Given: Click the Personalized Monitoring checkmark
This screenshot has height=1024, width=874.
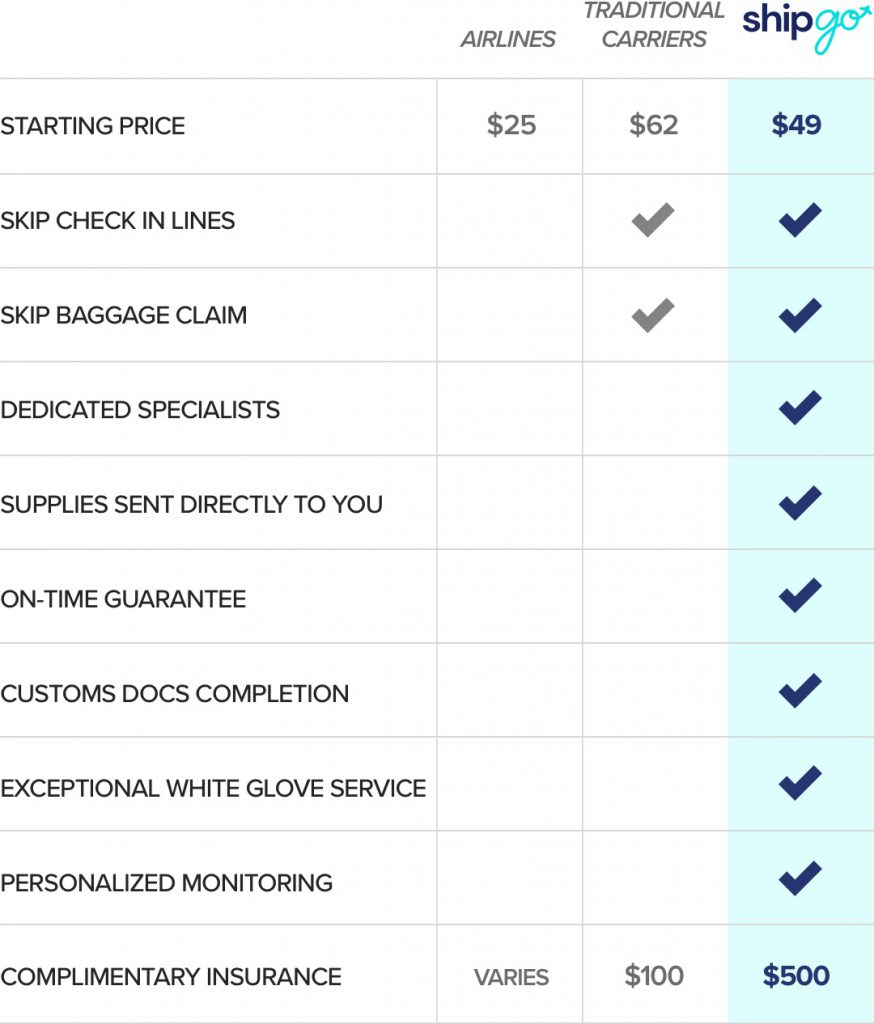Looking at the screenshot, I should click(800, 878).
